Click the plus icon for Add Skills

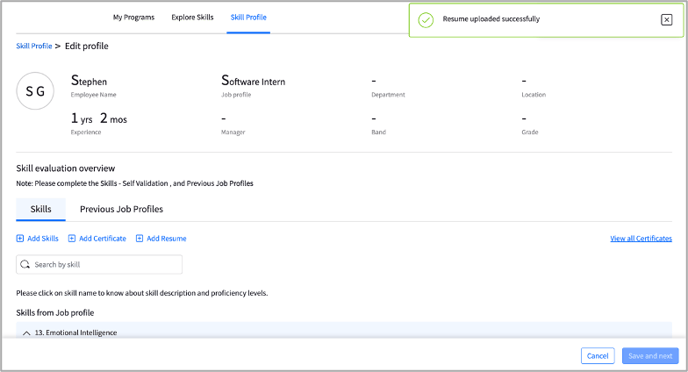20,238
